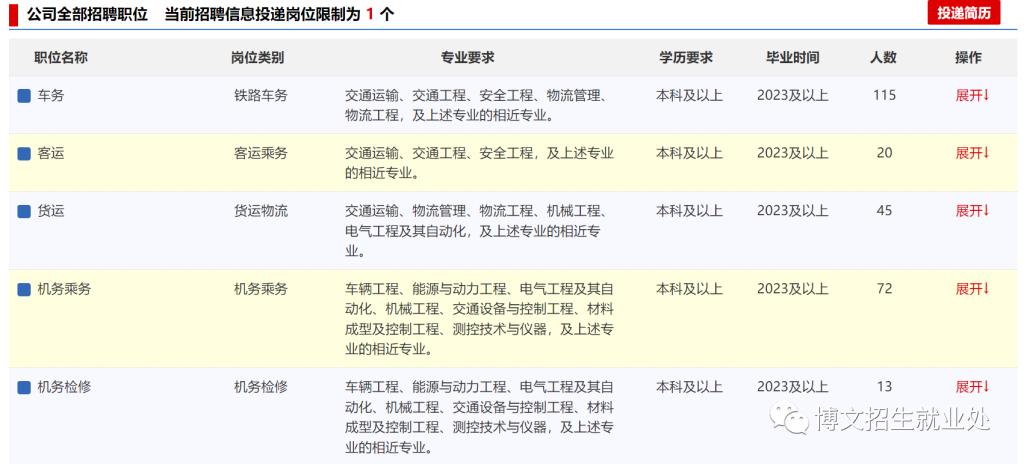1024x464 pixels.
Task: Open 展开 for the 机务乘务 job
Action: coord(971,290)
